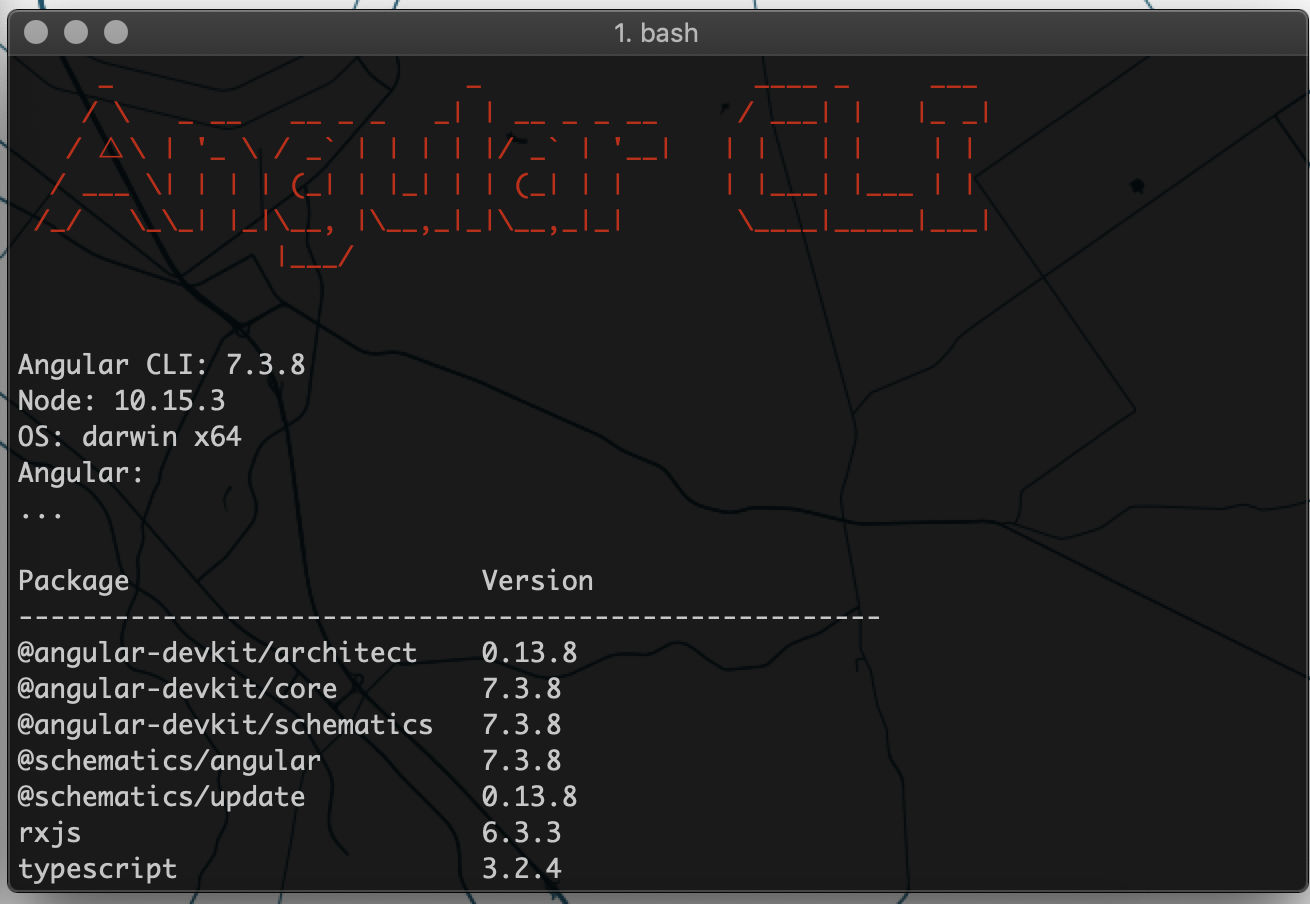Click version 7.3.8 of @angular-devkit/schematics
Viewport: 1310px width, 904px height.
tap(522, 725)
